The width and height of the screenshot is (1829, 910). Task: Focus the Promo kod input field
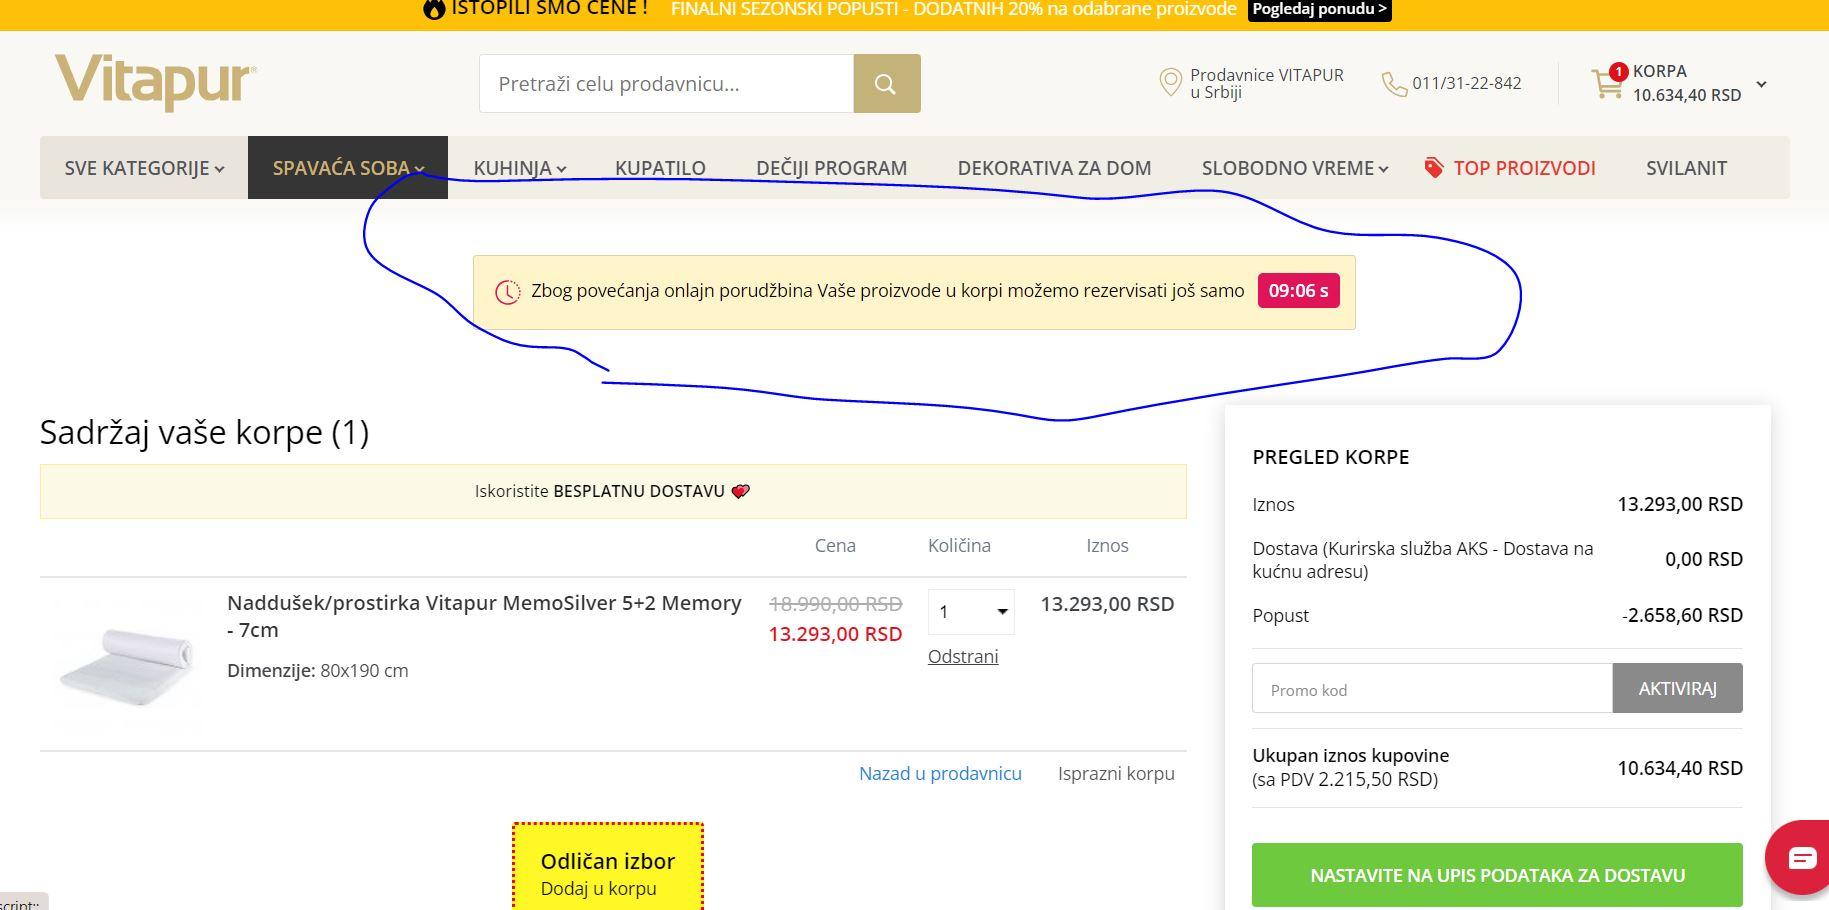[x=1432, y=688]
